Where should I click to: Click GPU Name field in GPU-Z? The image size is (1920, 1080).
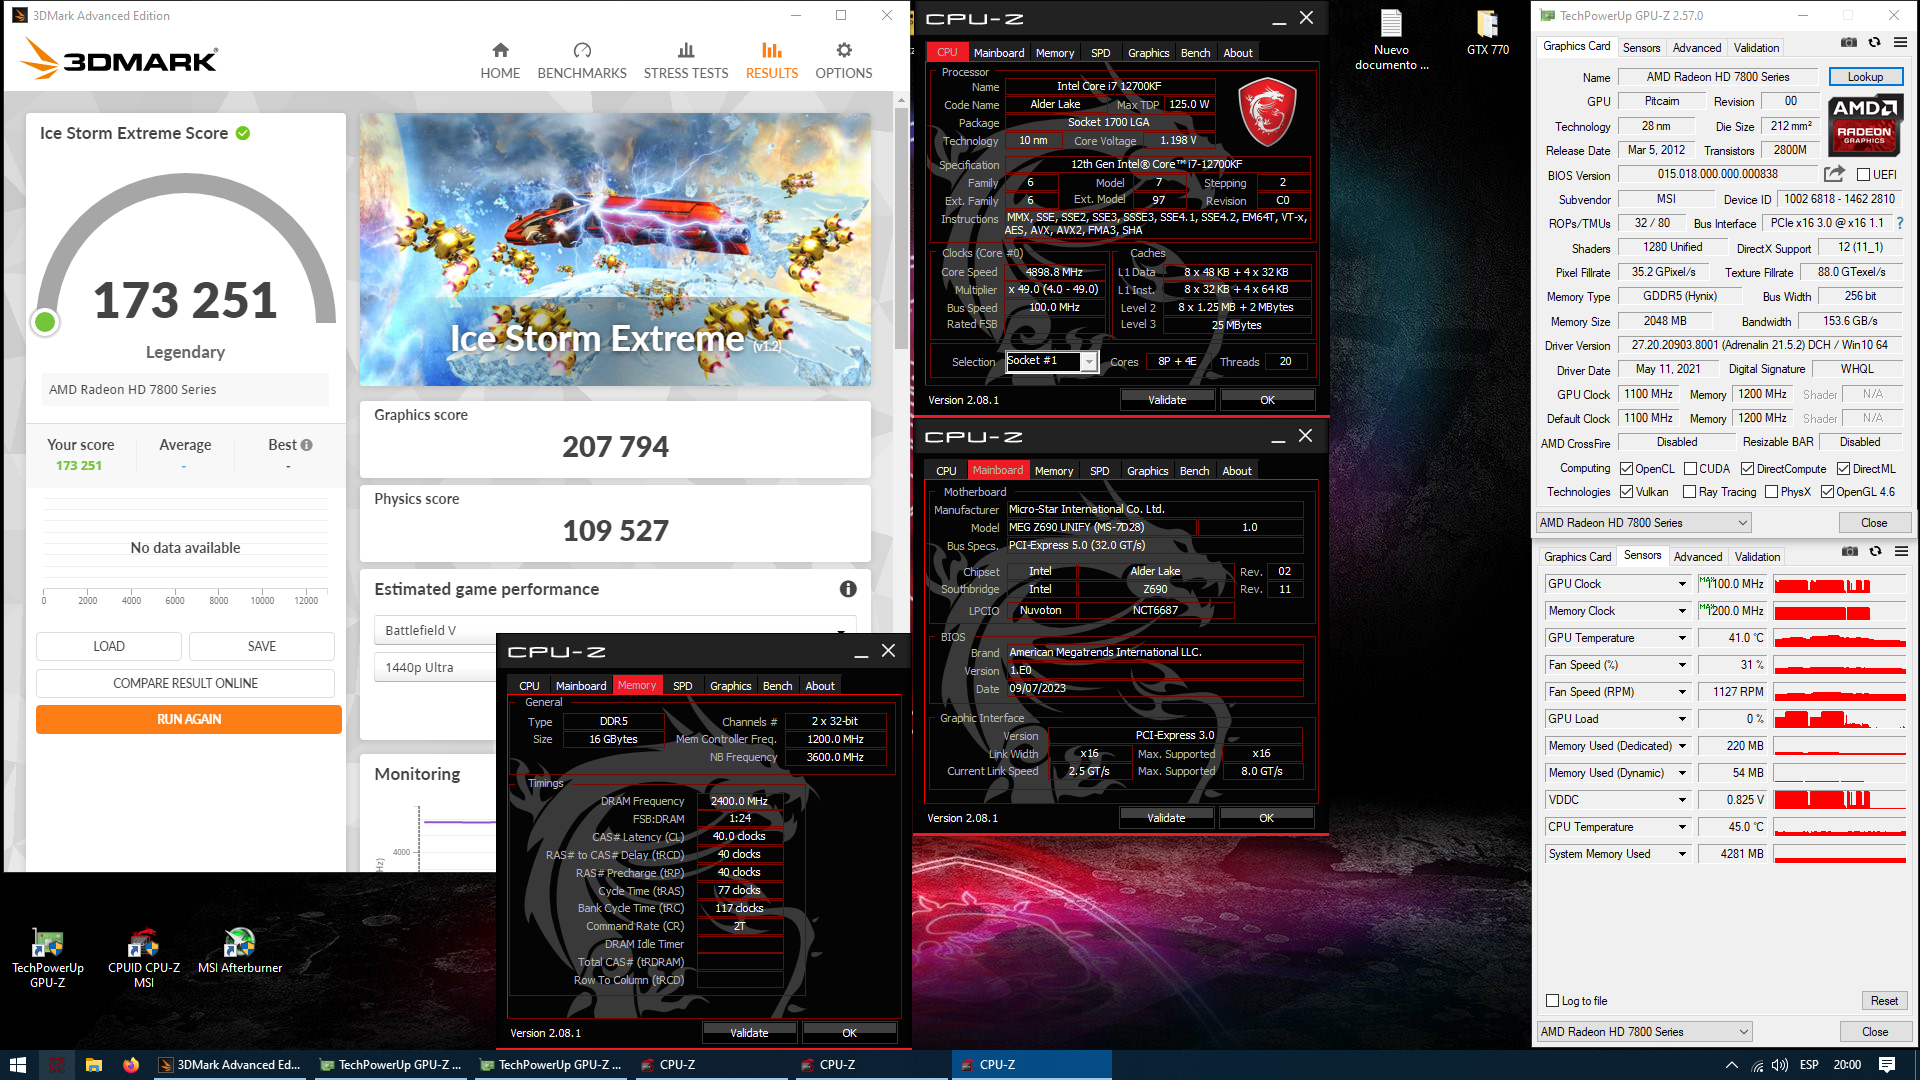[1717, 77]
